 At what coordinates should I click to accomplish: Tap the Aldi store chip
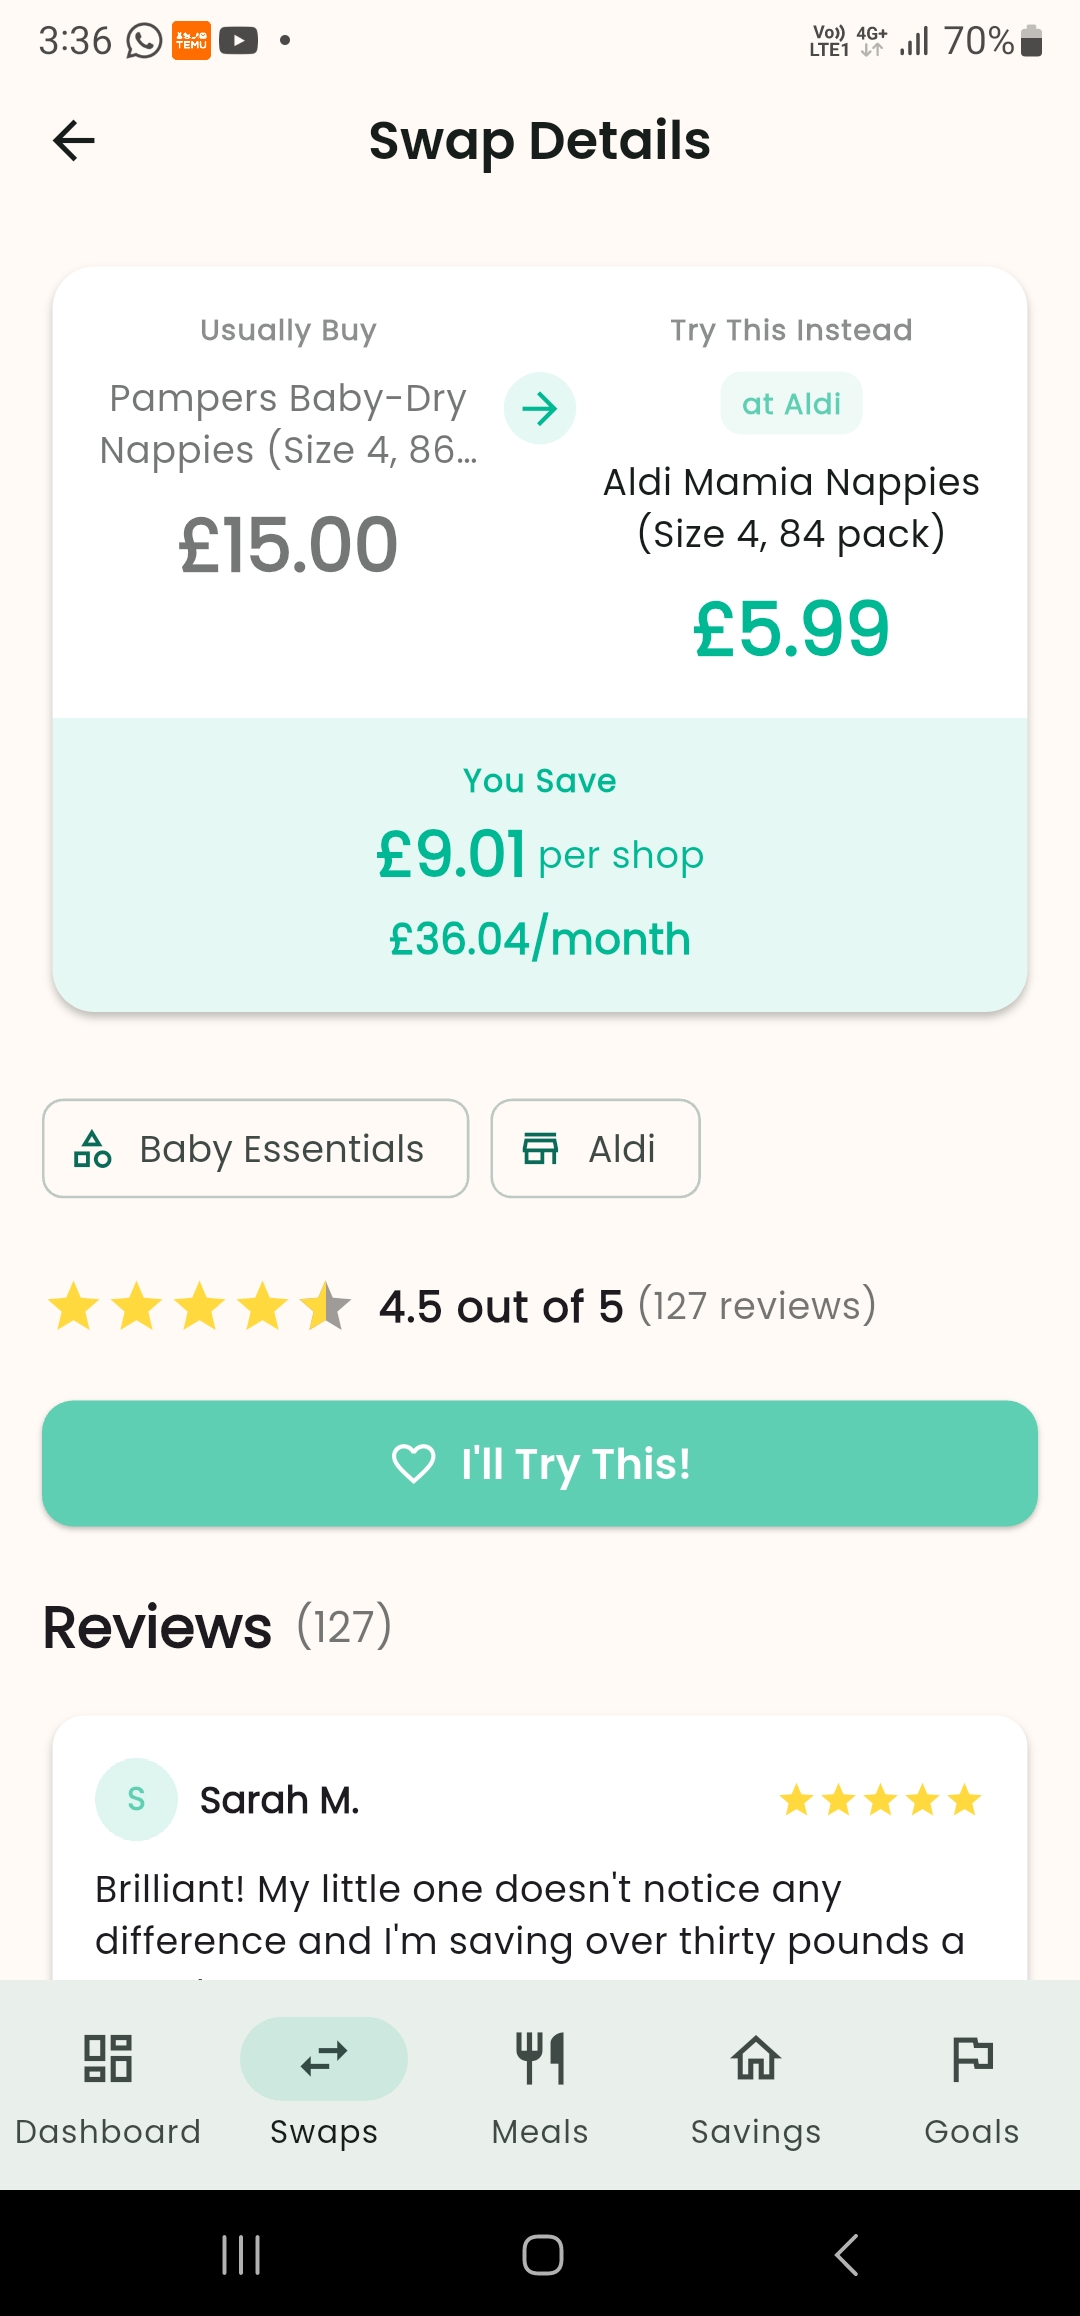click(595, 1148)
